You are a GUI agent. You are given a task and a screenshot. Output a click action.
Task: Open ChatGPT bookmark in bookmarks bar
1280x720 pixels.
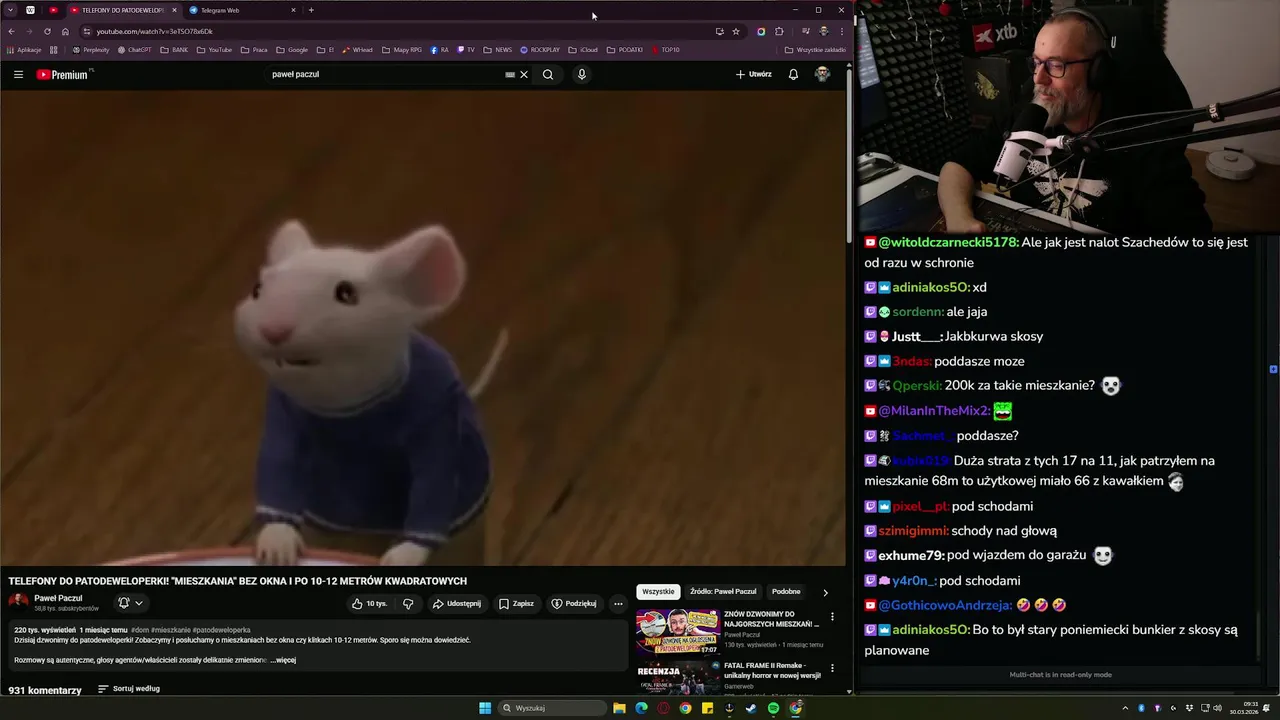pyautogui.click(x=134, y=49)
